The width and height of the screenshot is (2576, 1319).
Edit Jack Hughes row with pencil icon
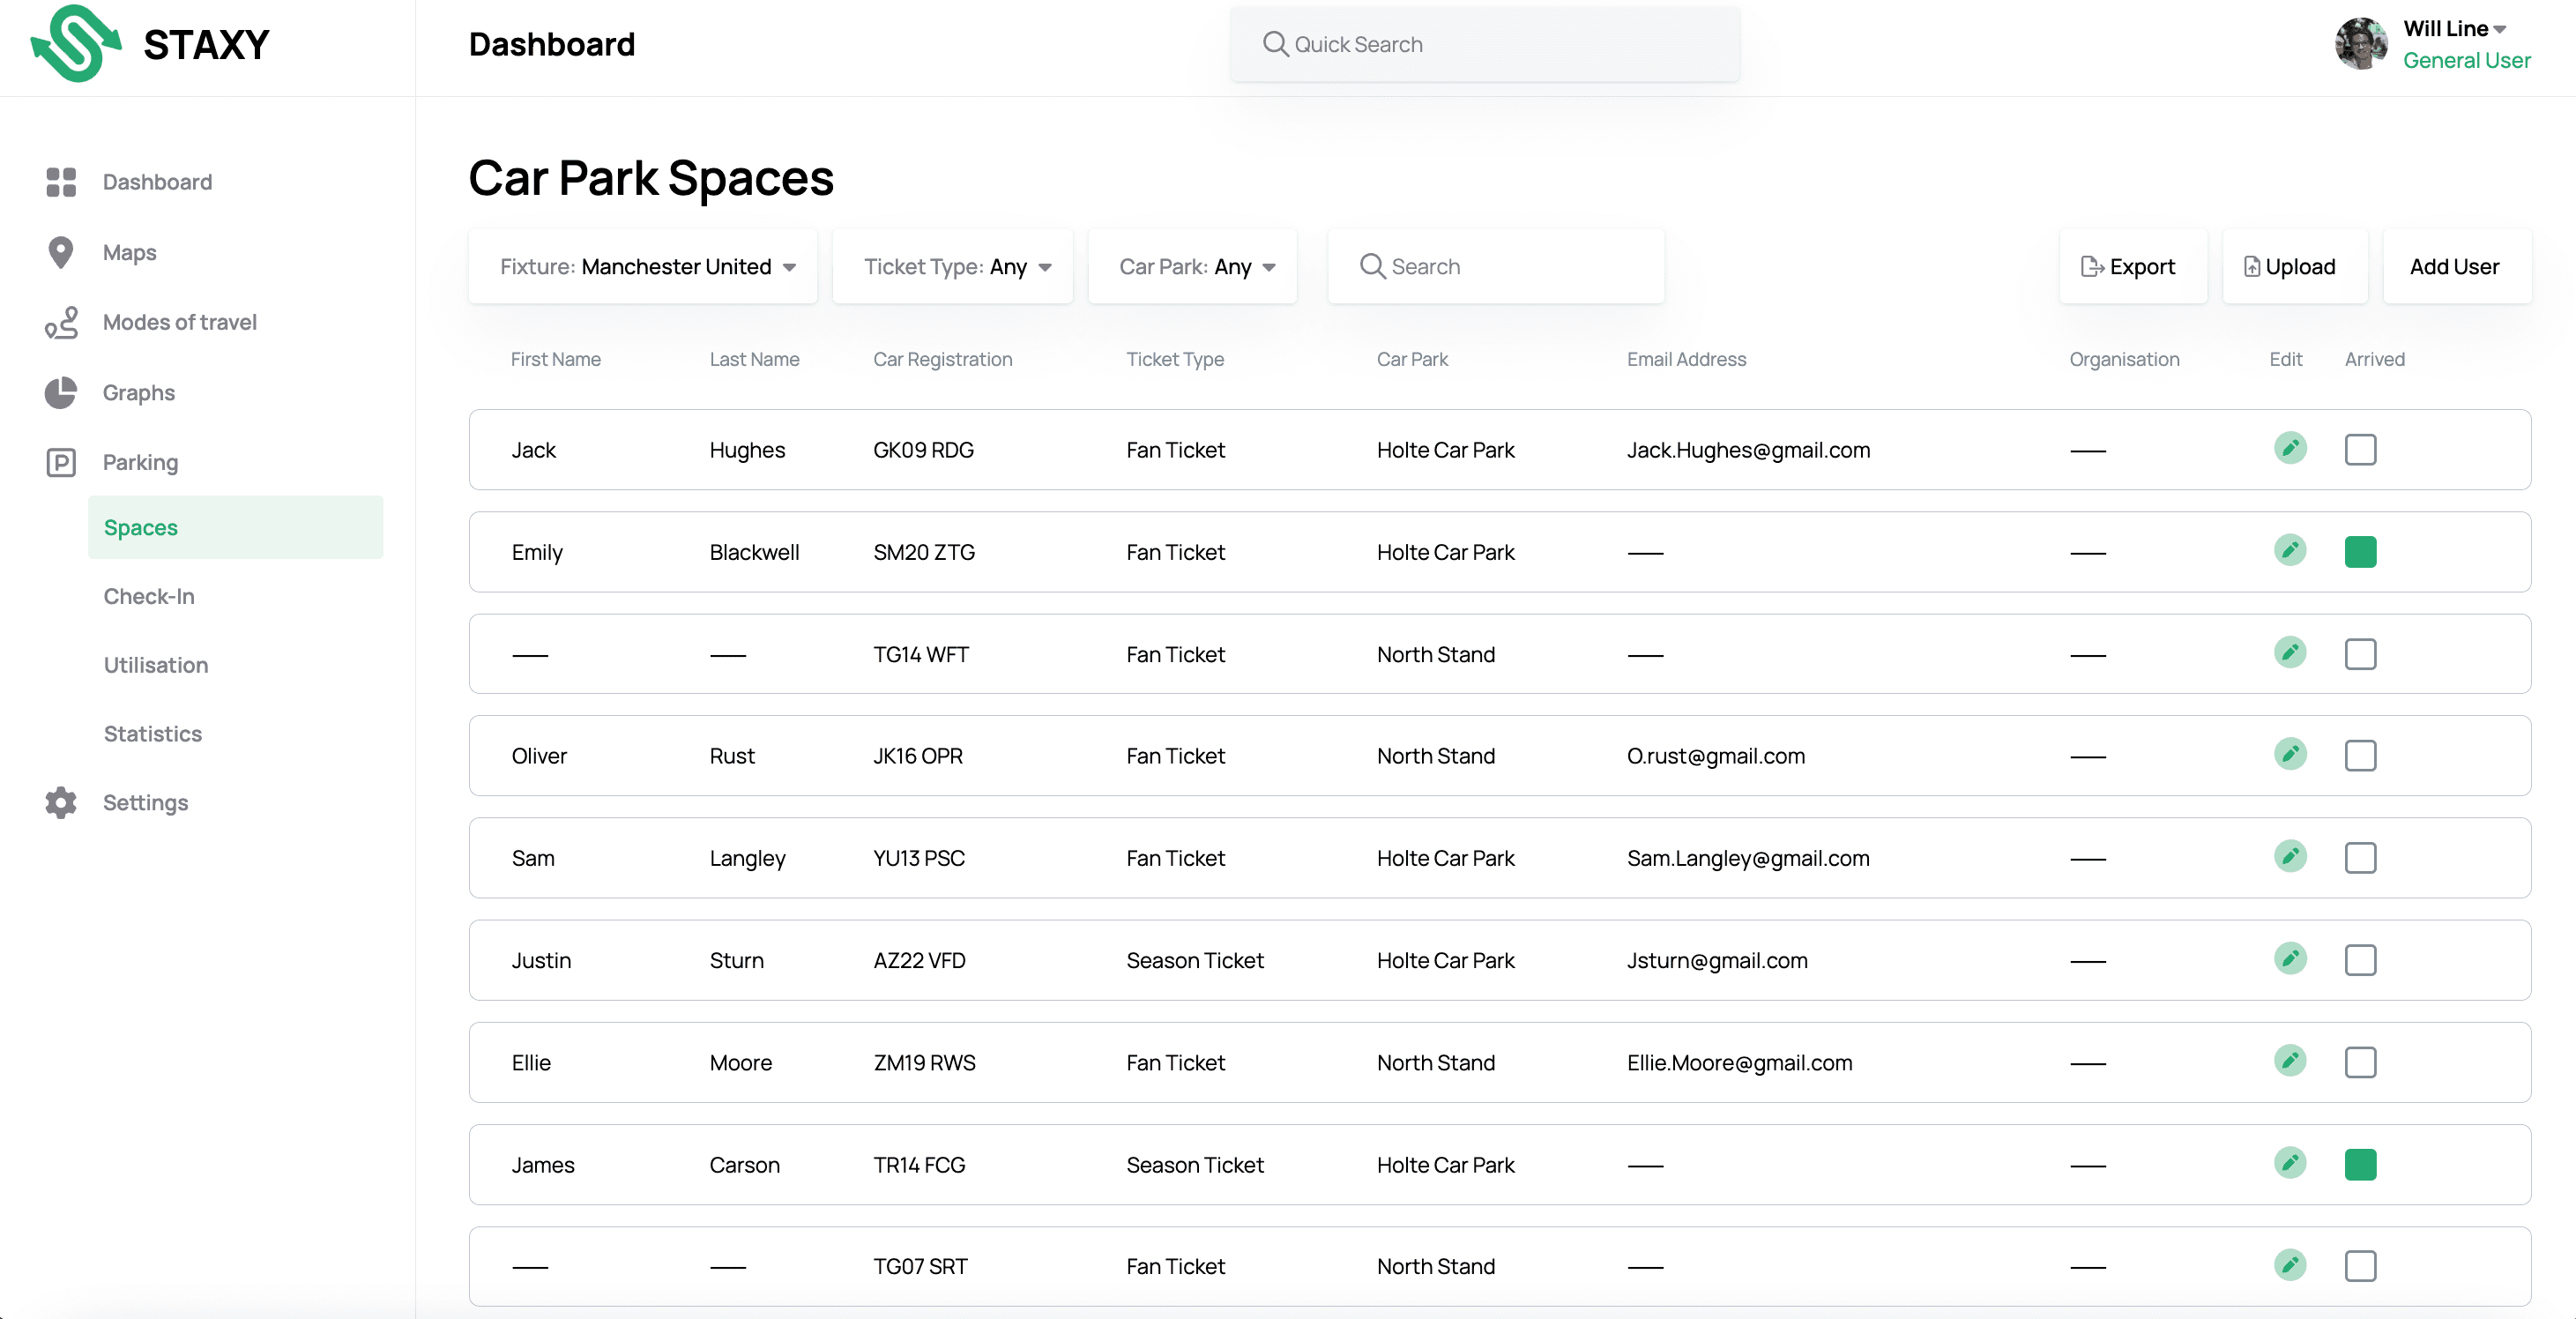(2289, 448)
